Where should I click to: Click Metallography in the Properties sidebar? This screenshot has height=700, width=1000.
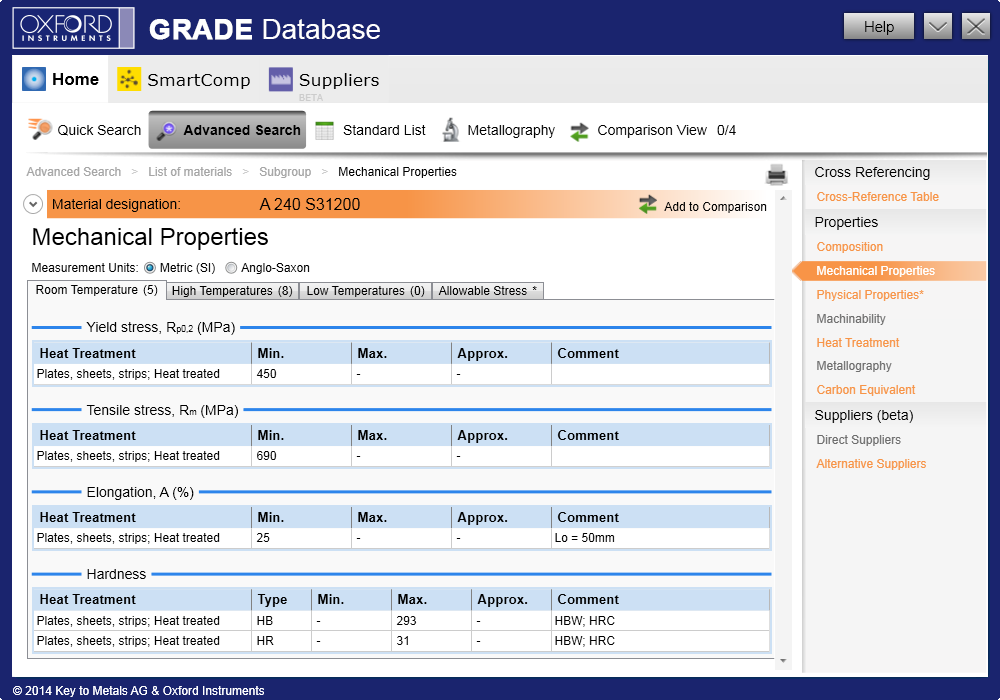(854, 366)
